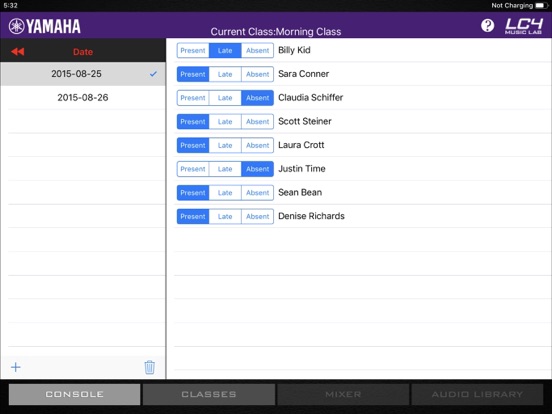Mark Claudia Schiffer as Present
552x414 pixels.
tap(193, 98)
